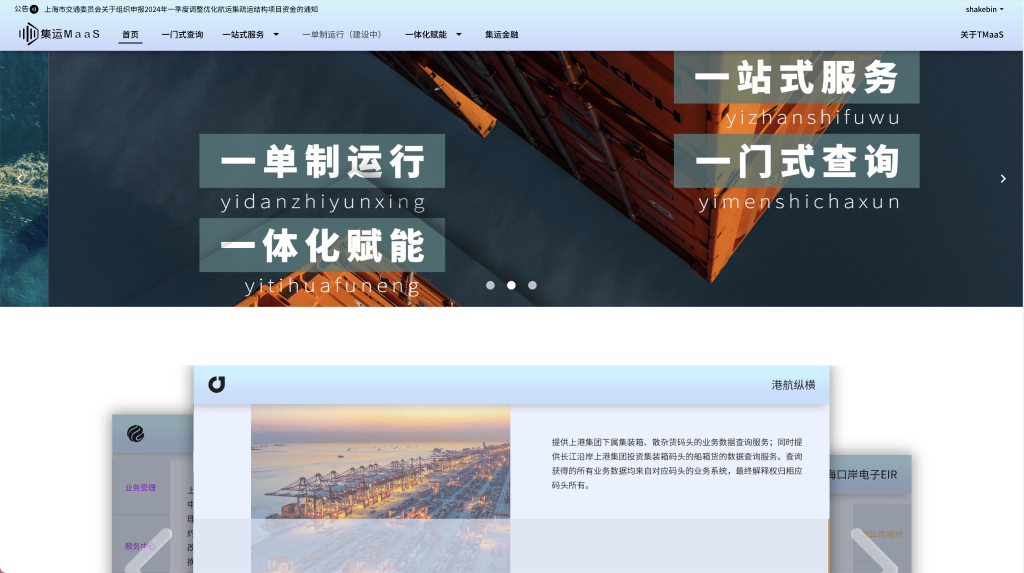Open the announcement about 2024 航运集疏运 funding
The width and height of the screenshot is (1024, 573).
(181, 9)
